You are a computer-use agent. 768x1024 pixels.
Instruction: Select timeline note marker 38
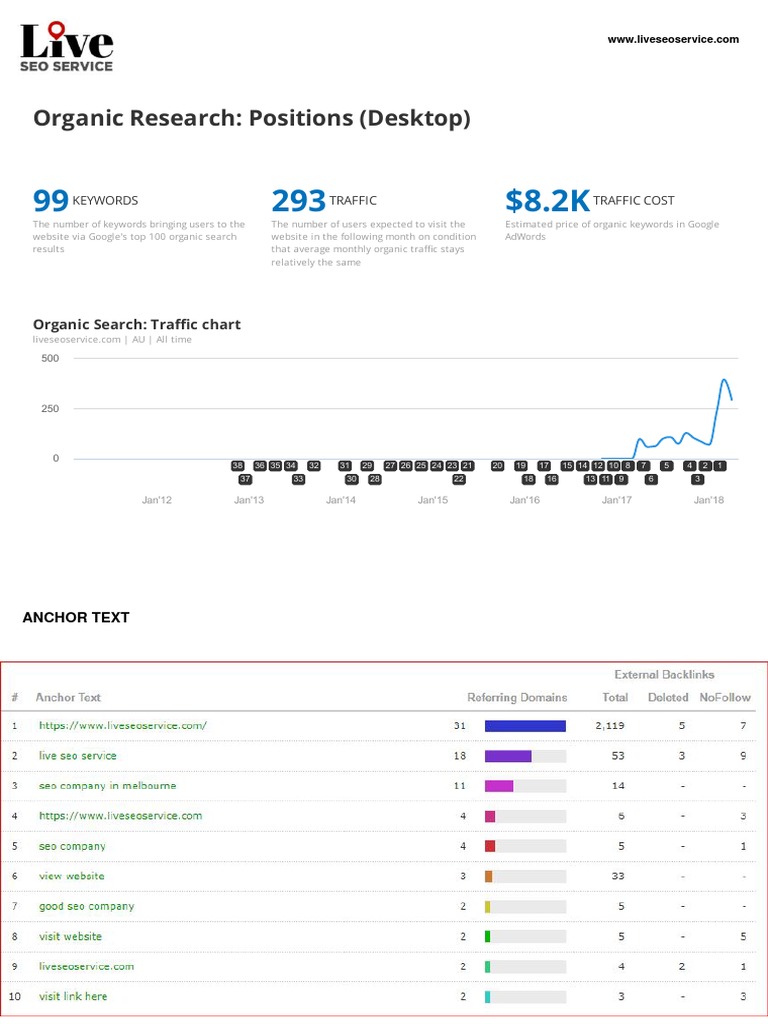(238, 466)
